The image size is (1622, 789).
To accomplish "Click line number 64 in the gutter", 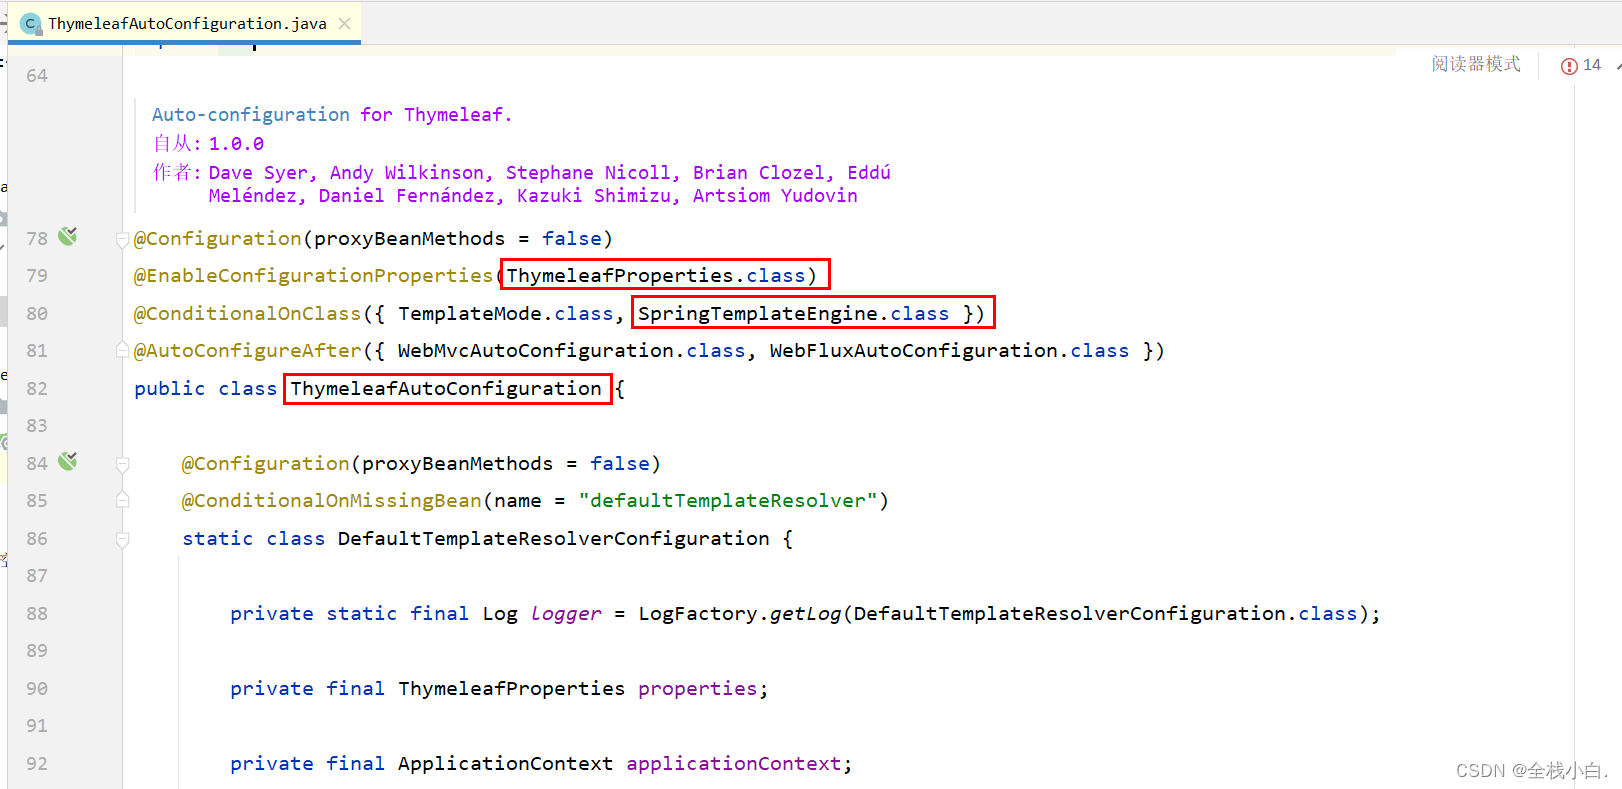I will (x=37, y=76).
